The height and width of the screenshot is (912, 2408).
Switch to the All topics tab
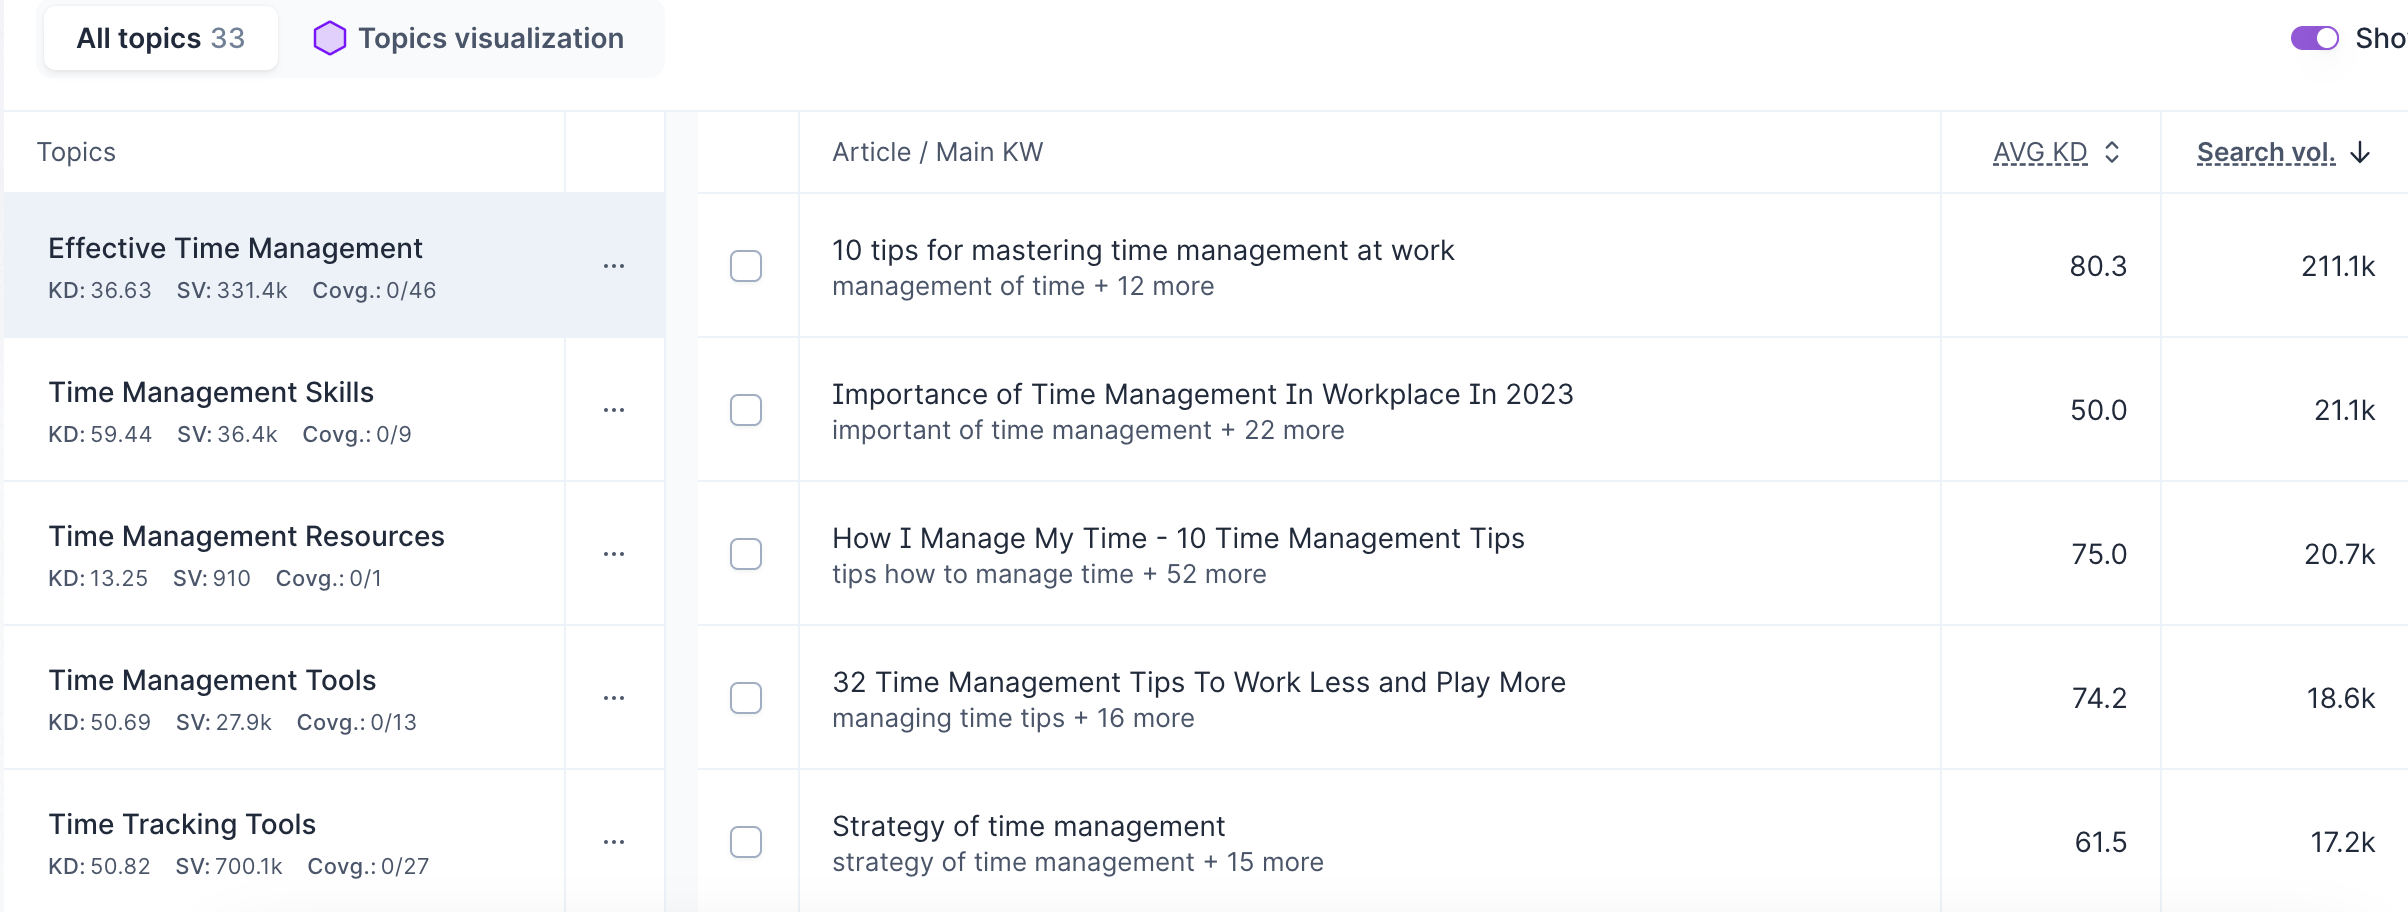160,38
